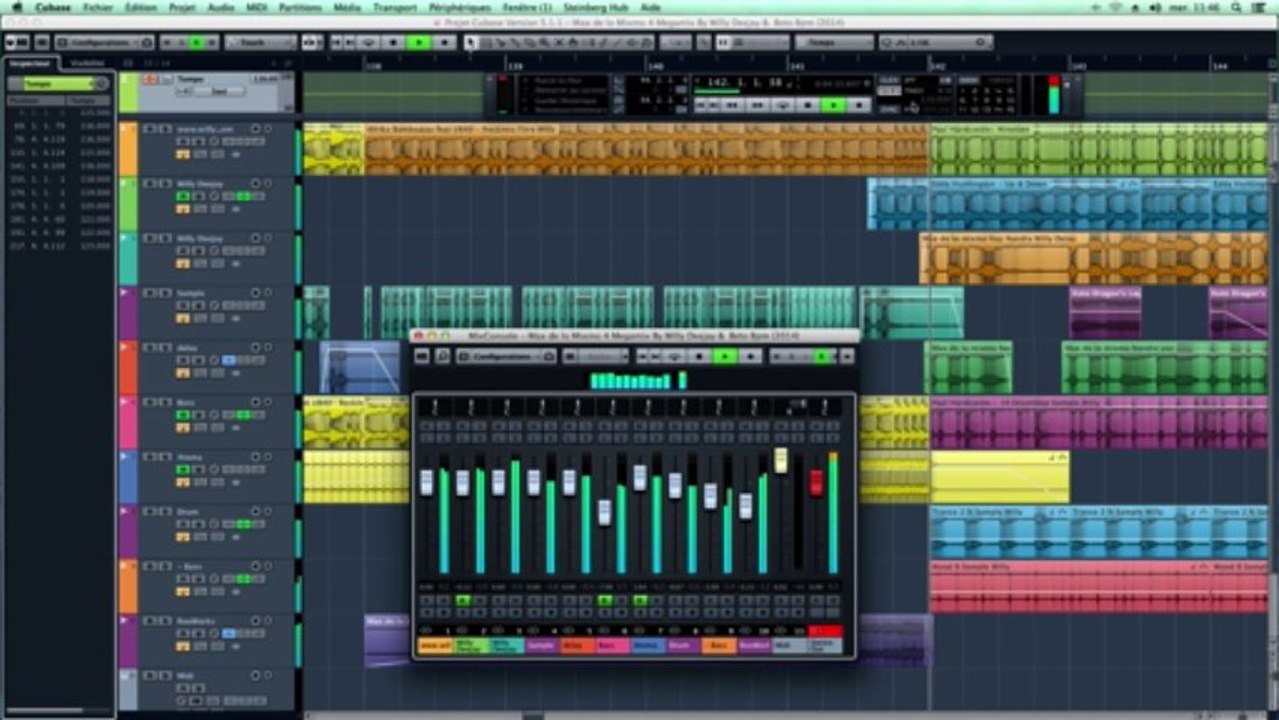
Task: Open the Fichier menu
Action: point(98,7)
